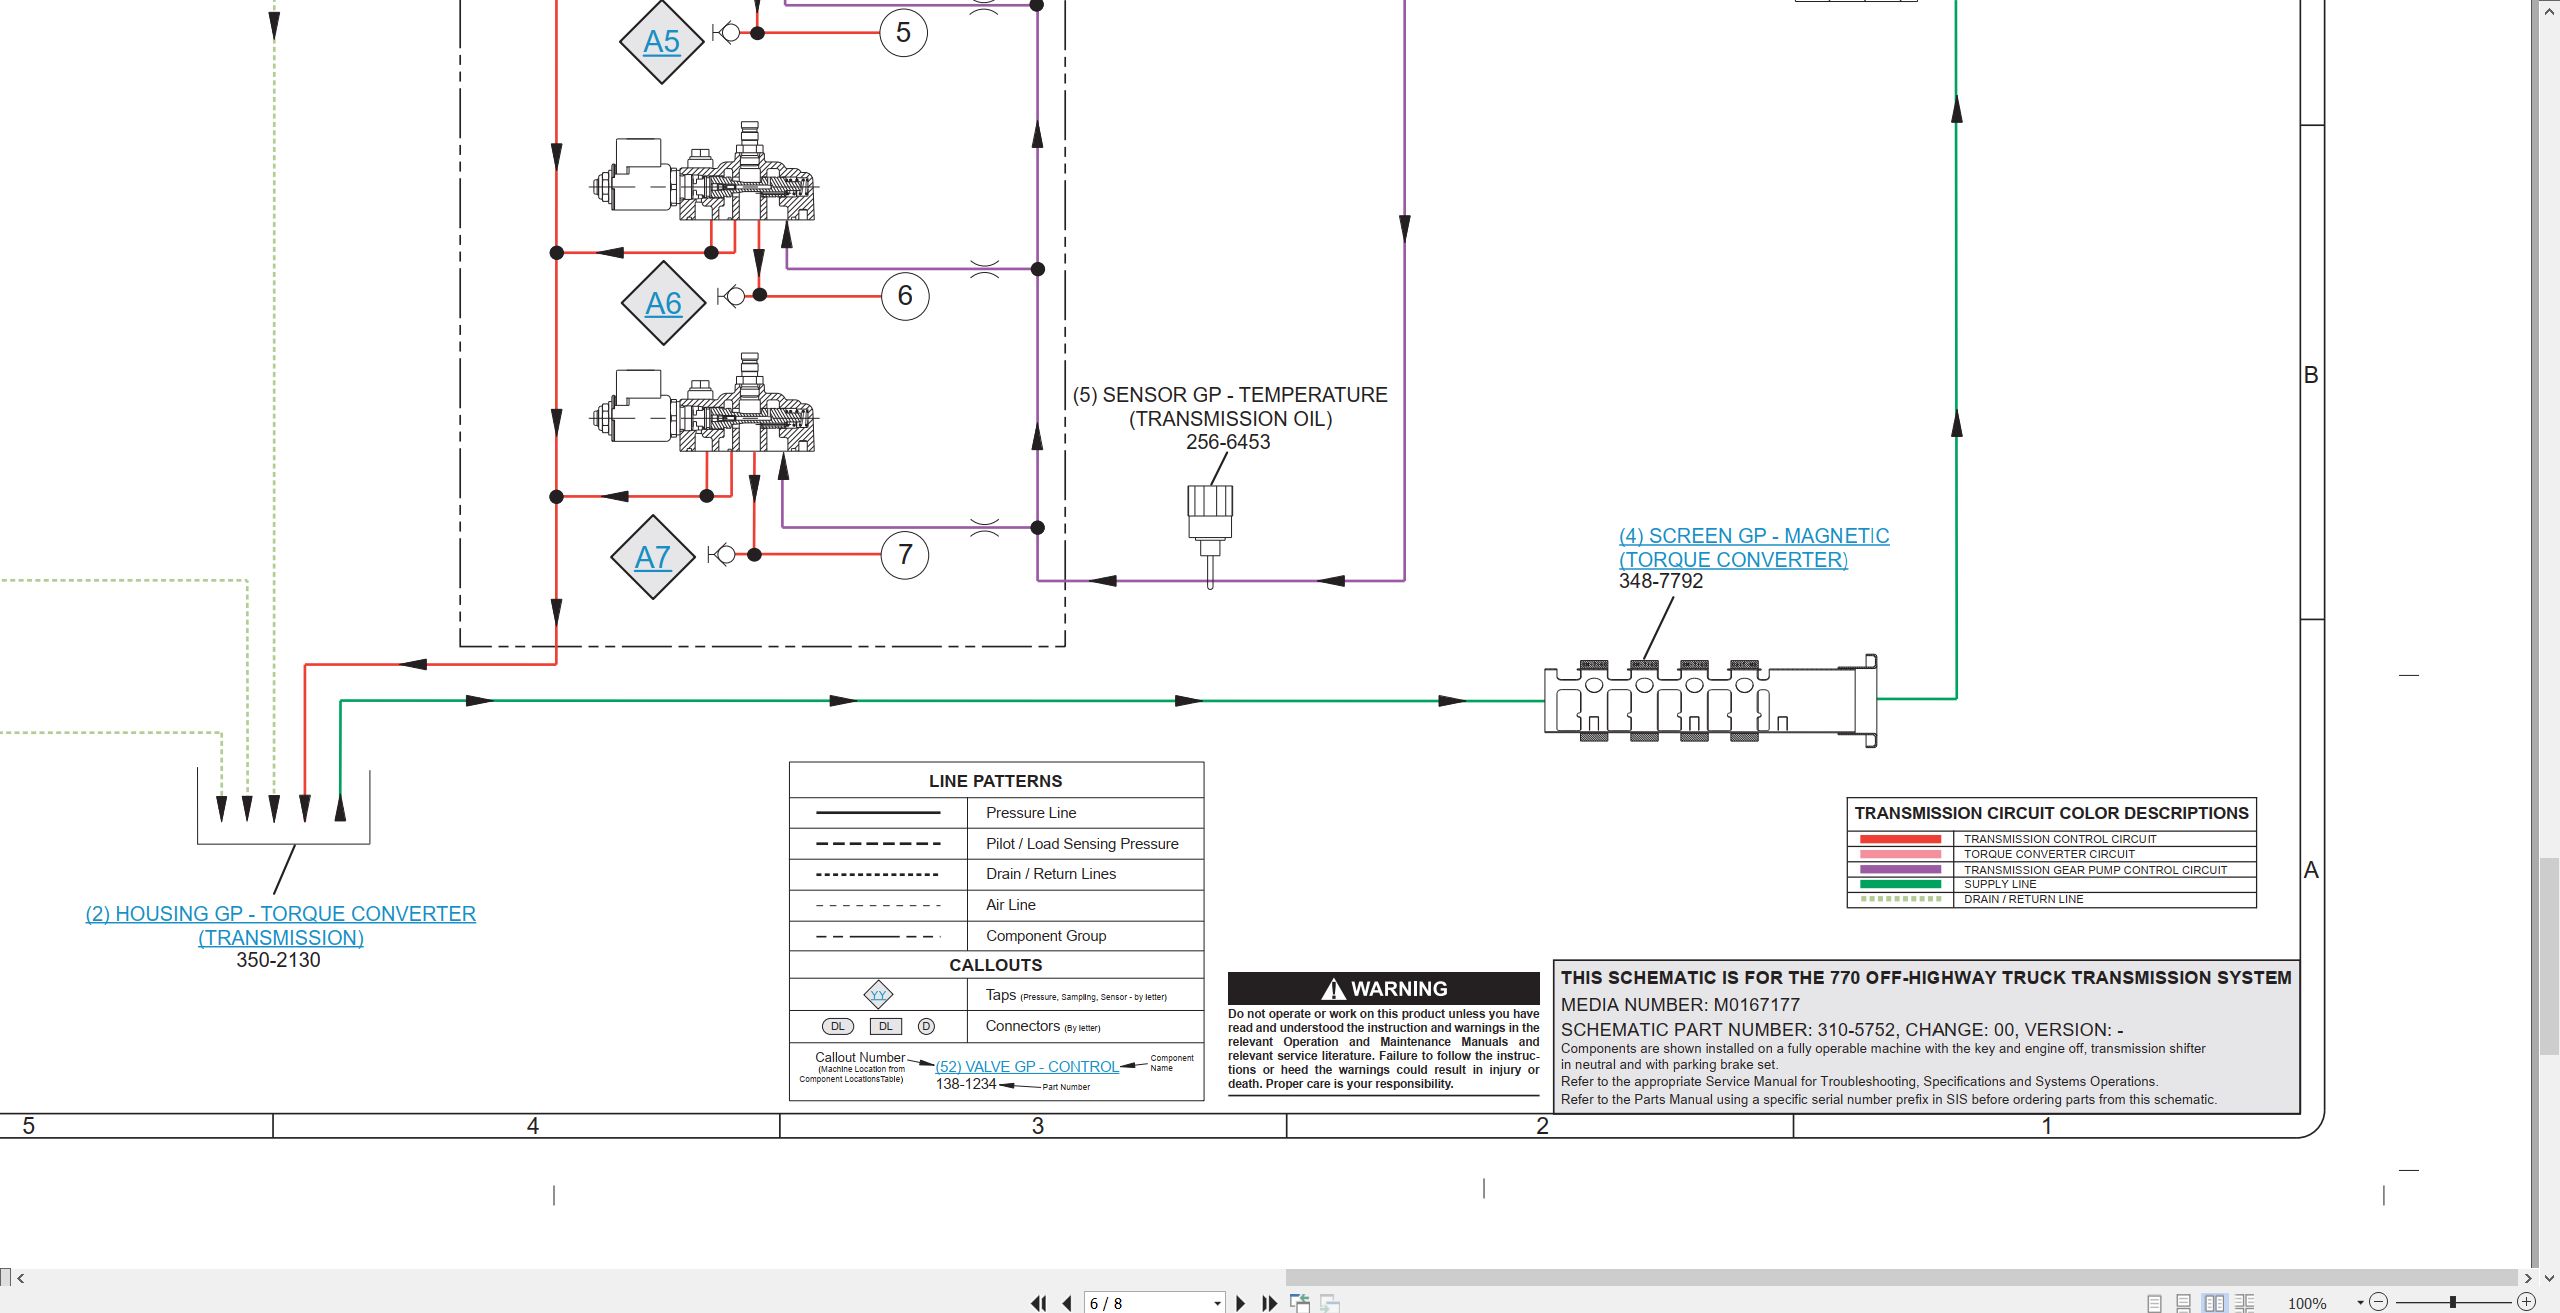Click the part number 350-2130 text
This screenshot has width=2560, height=1313.
(x=278, y=960)
